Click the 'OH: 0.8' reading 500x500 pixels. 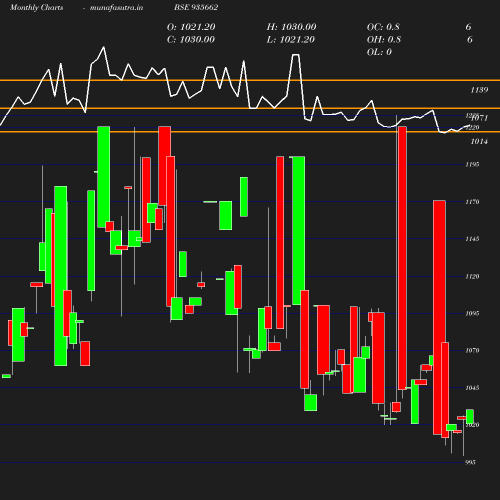(384, 40)
